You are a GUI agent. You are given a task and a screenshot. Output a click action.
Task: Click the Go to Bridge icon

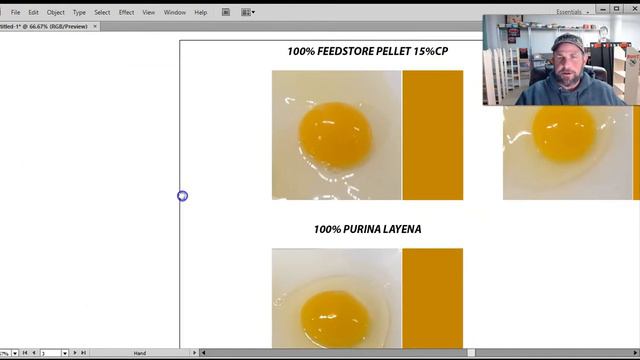pyautogui.click(x=226, y=12)
